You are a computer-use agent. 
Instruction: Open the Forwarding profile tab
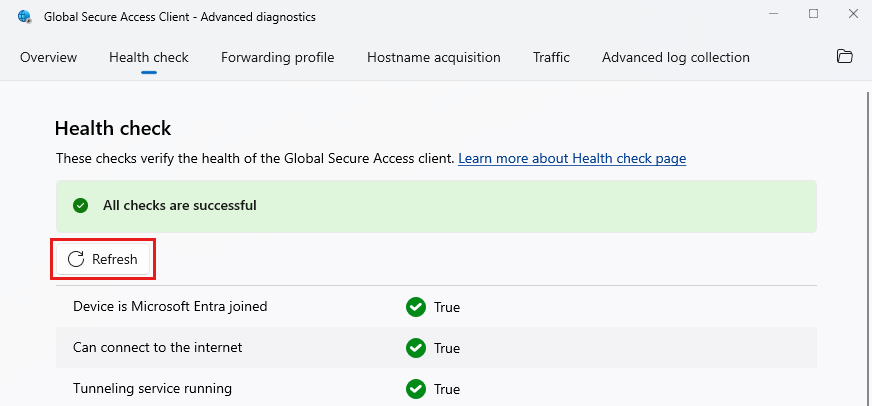click(x=277, y=57)
